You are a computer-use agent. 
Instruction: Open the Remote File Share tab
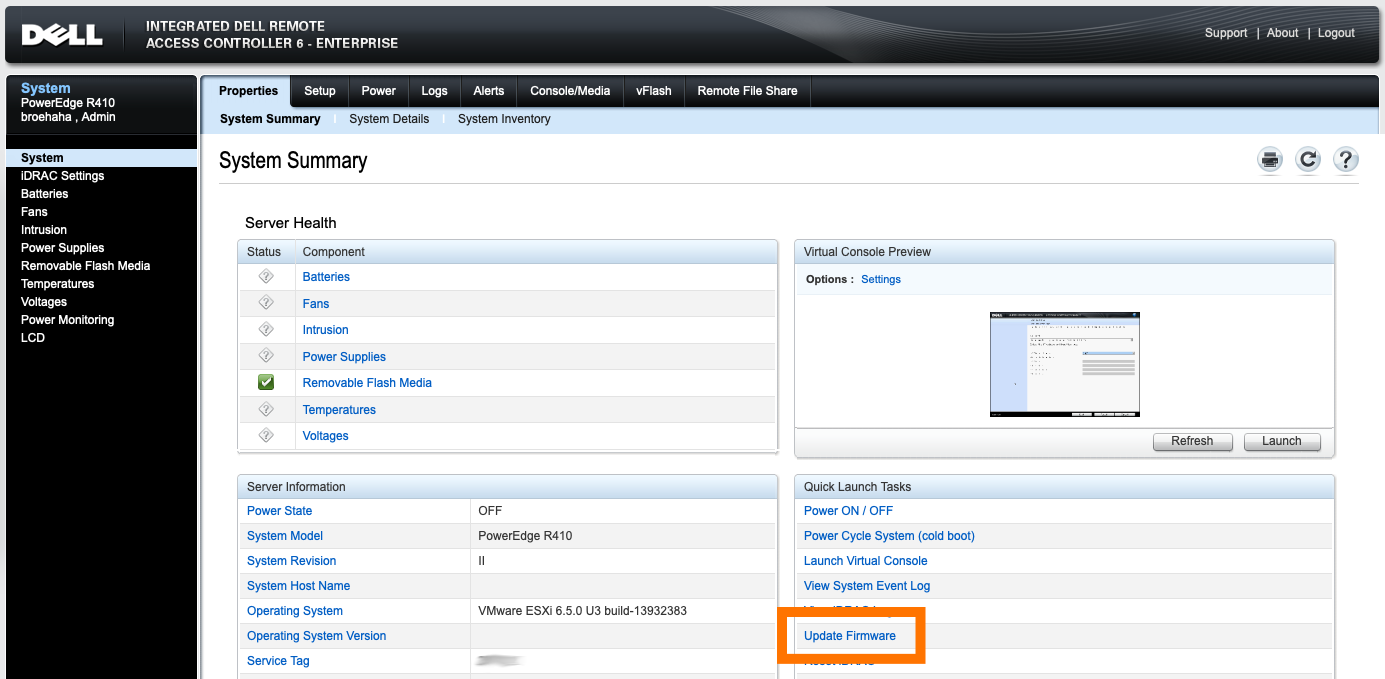tap(748, 91)
